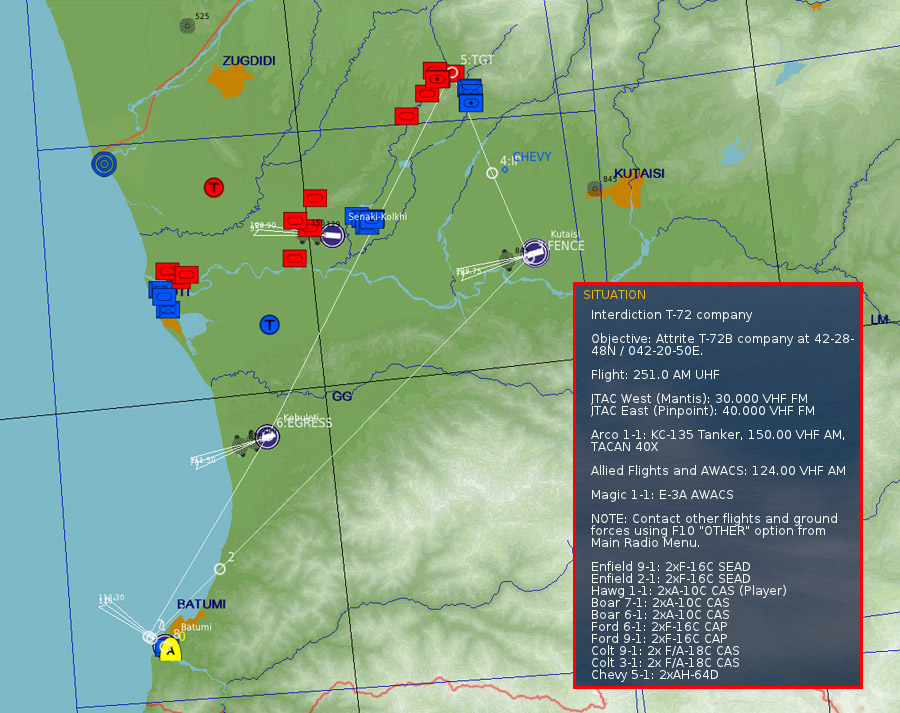The height and width of the screenshot is (713, 900).
Task: Select the yellow player aircraft icon at Batumi
Action: (x=171, y=651)
